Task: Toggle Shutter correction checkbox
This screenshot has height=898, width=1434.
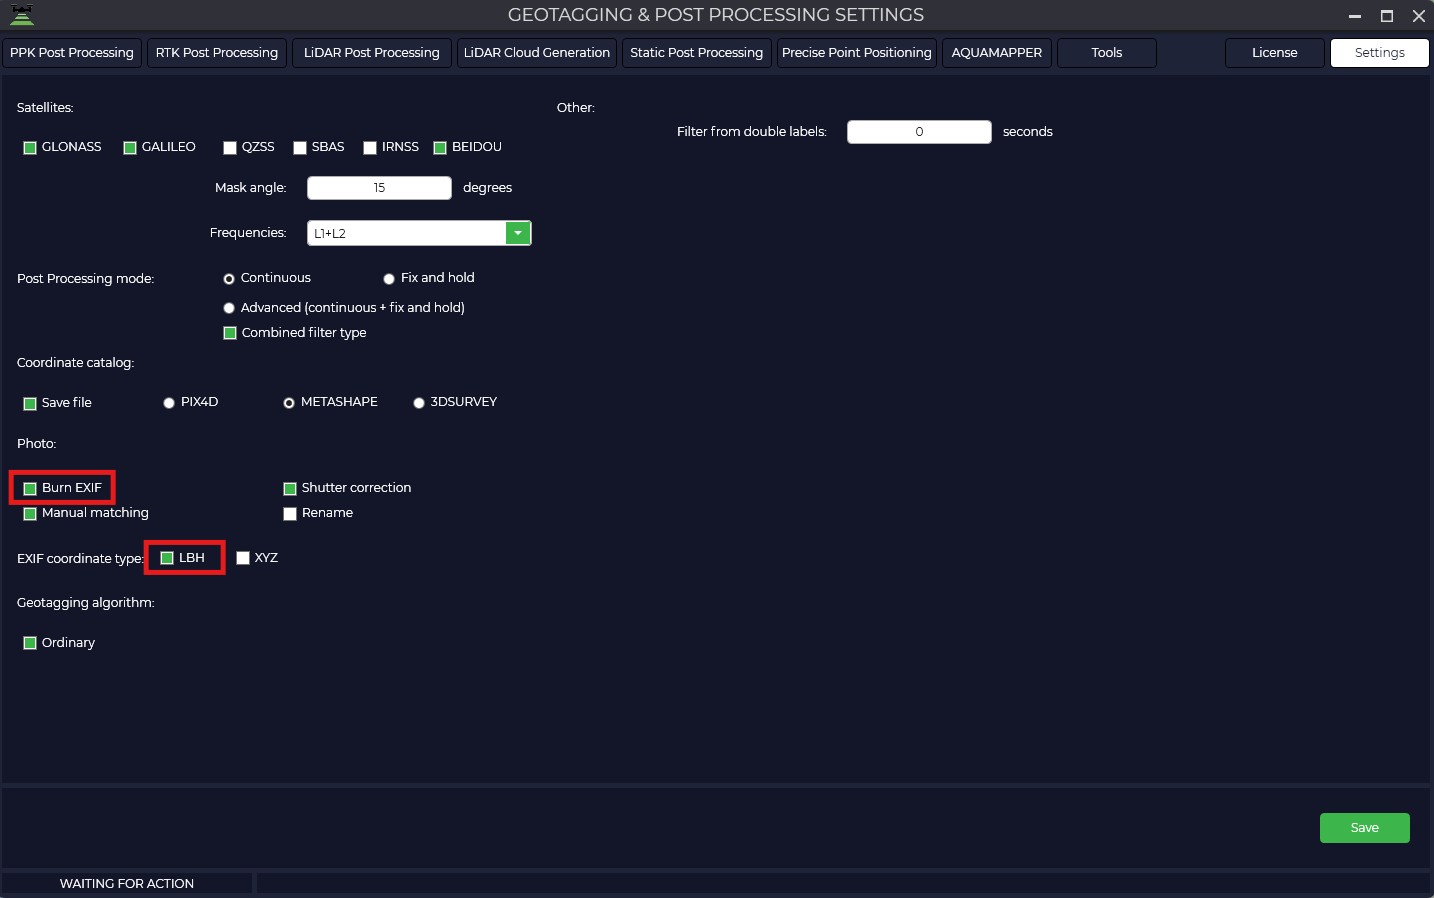Action: 290,489
